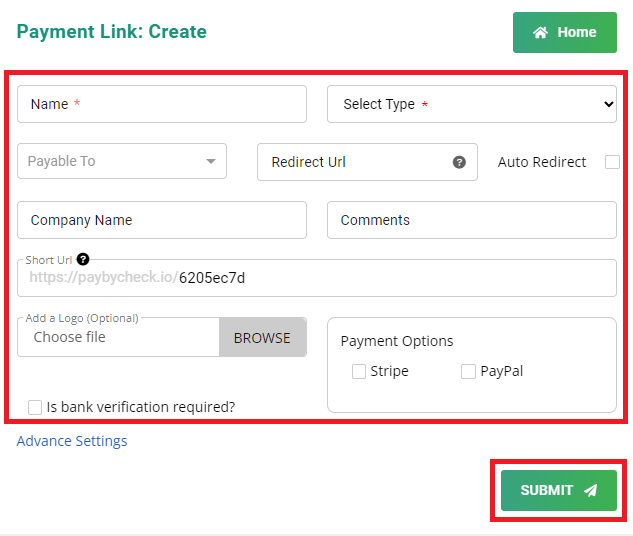The image size is (633, 536).
Task: Click the Payable To dropdown arrow
Action: pos(211,161)
